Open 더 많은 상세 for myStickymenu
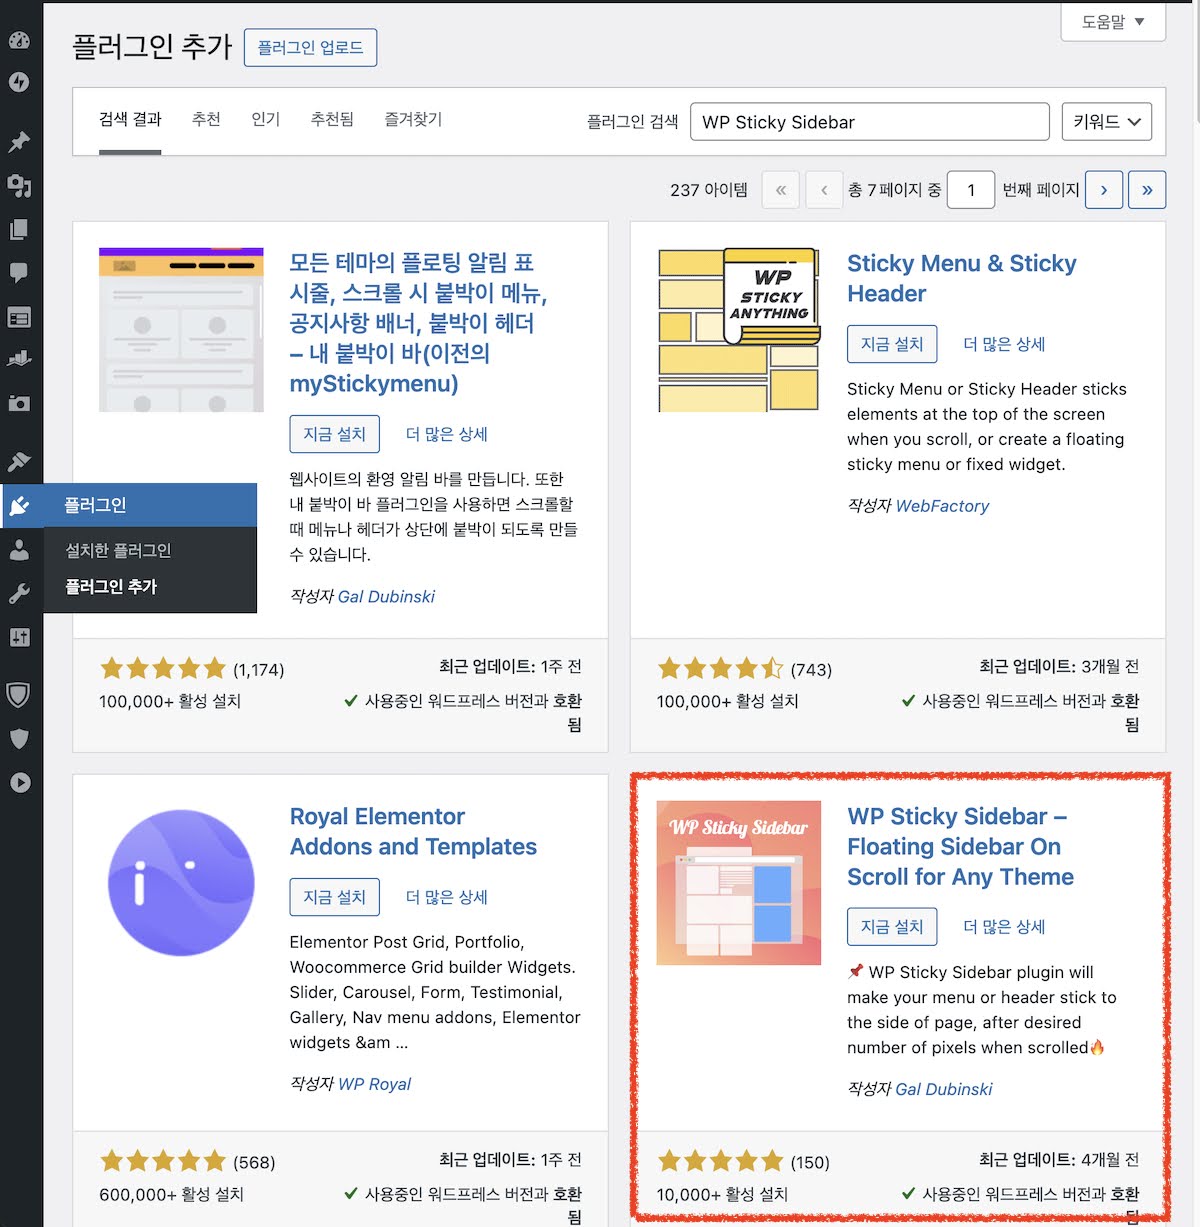The image size is (1200, 1227). pyautogui.click(x=446, y=434)
